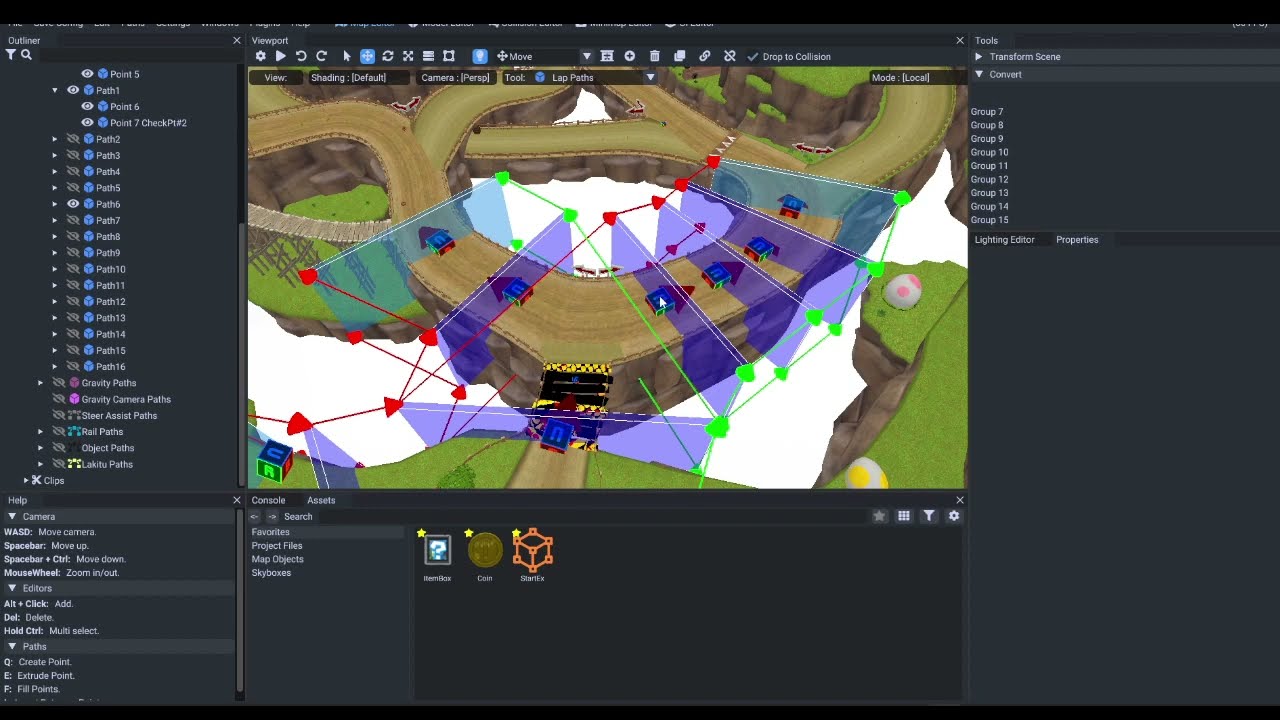Click the align icon after Move dropdown
The image size is (1280, 720).
coord(607,57)
